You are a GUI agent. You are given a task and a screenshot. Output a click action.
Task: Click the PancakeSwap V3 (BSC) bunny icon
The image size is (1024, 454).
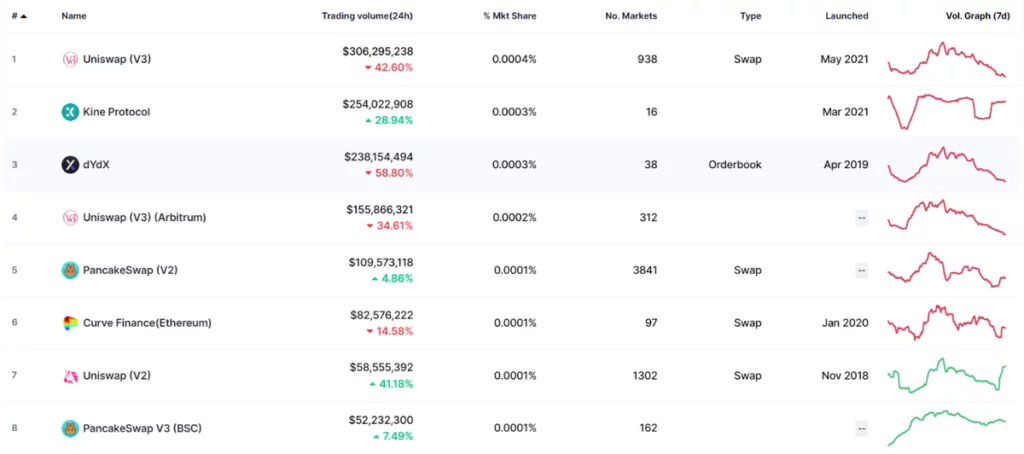tap(70, 429)
